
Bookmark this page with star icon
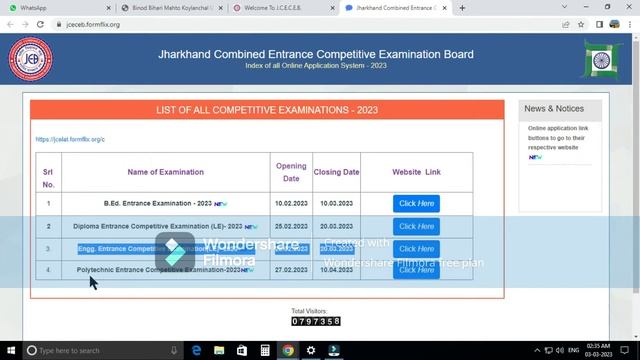point(581,24)
